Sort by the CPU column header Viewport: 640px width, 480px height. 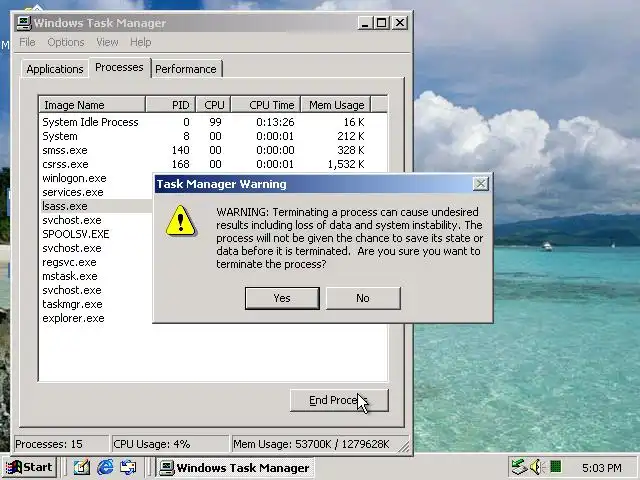tap(213, 105)
